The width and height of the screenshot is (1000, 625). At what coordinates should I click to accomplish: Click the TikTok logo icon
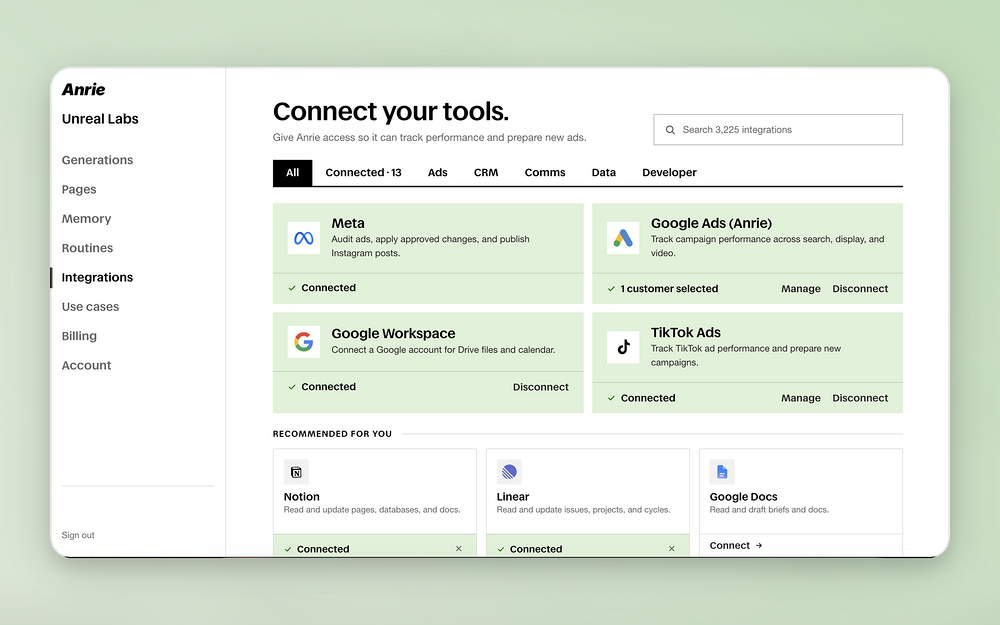pyautogui.click(x=623, y=347)
